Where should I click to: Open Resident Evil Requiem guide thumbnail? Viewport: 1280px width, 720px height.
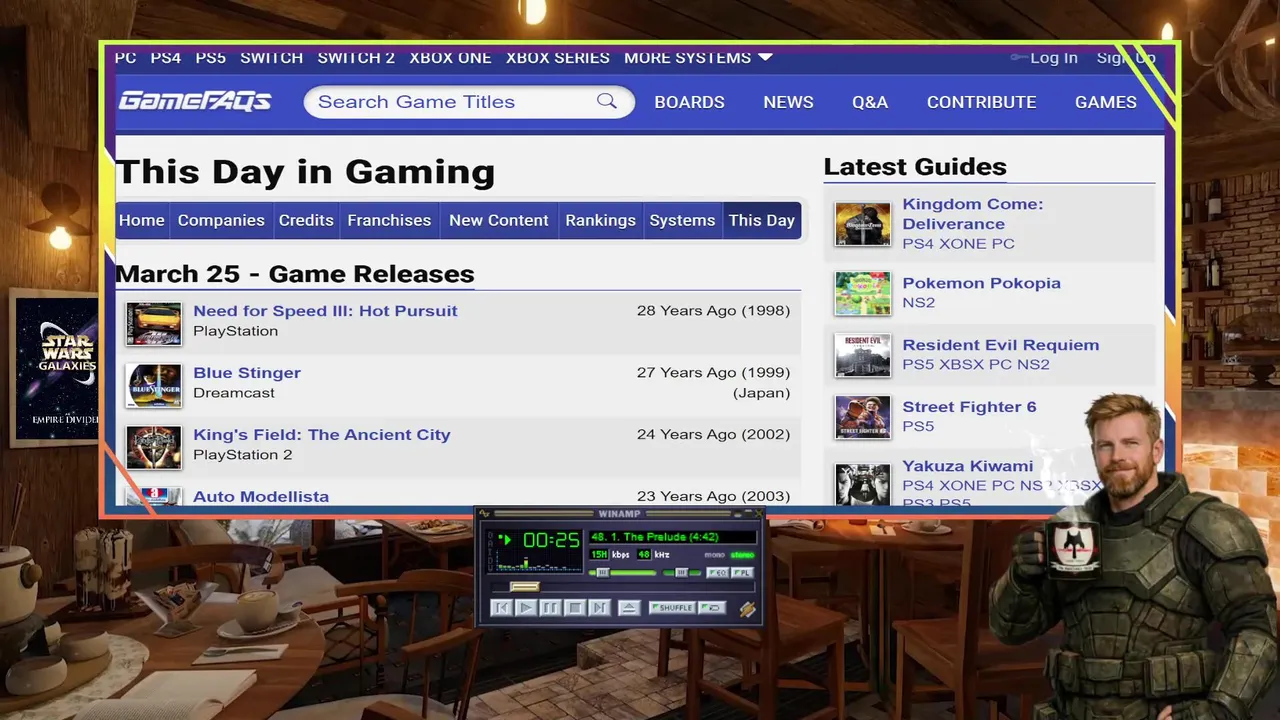point(863,355)
